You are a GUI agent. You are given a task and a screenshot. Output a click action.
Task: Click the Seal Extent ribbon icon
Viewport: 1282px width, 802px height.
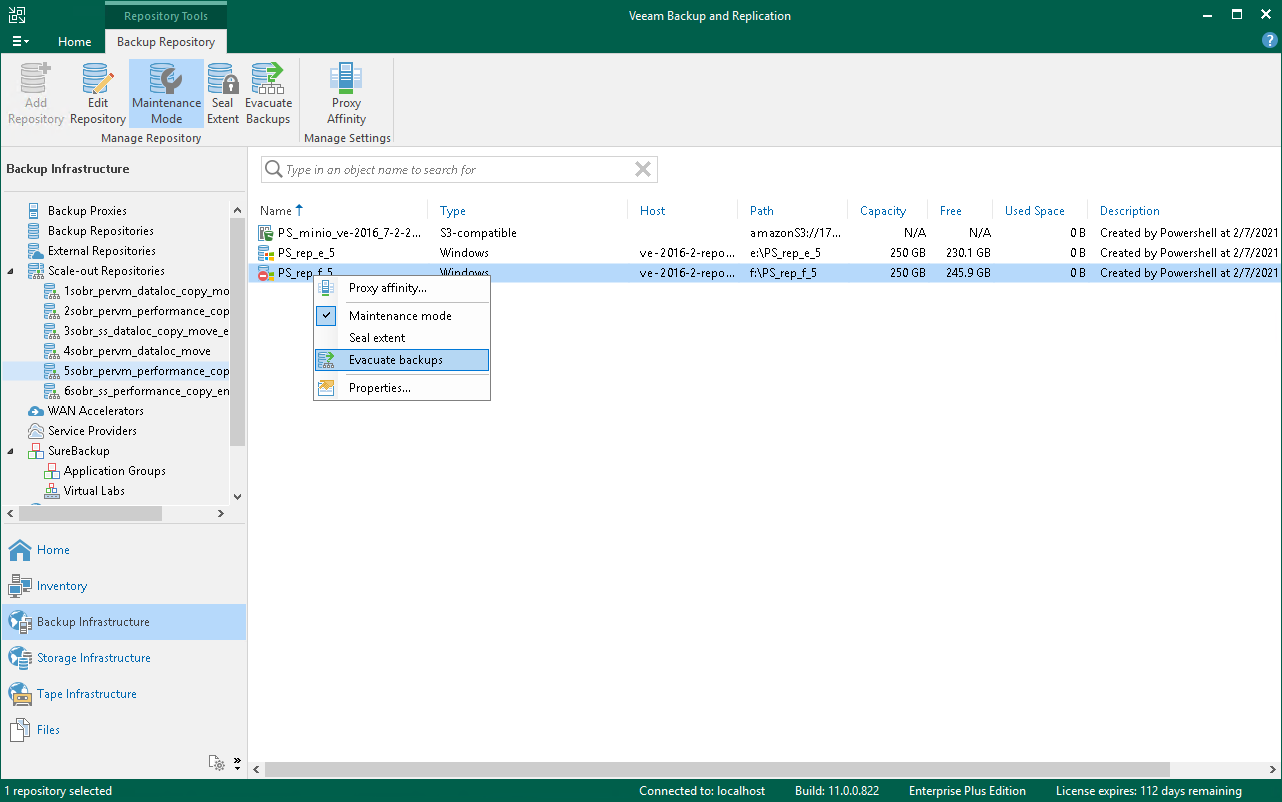(222, 92)
